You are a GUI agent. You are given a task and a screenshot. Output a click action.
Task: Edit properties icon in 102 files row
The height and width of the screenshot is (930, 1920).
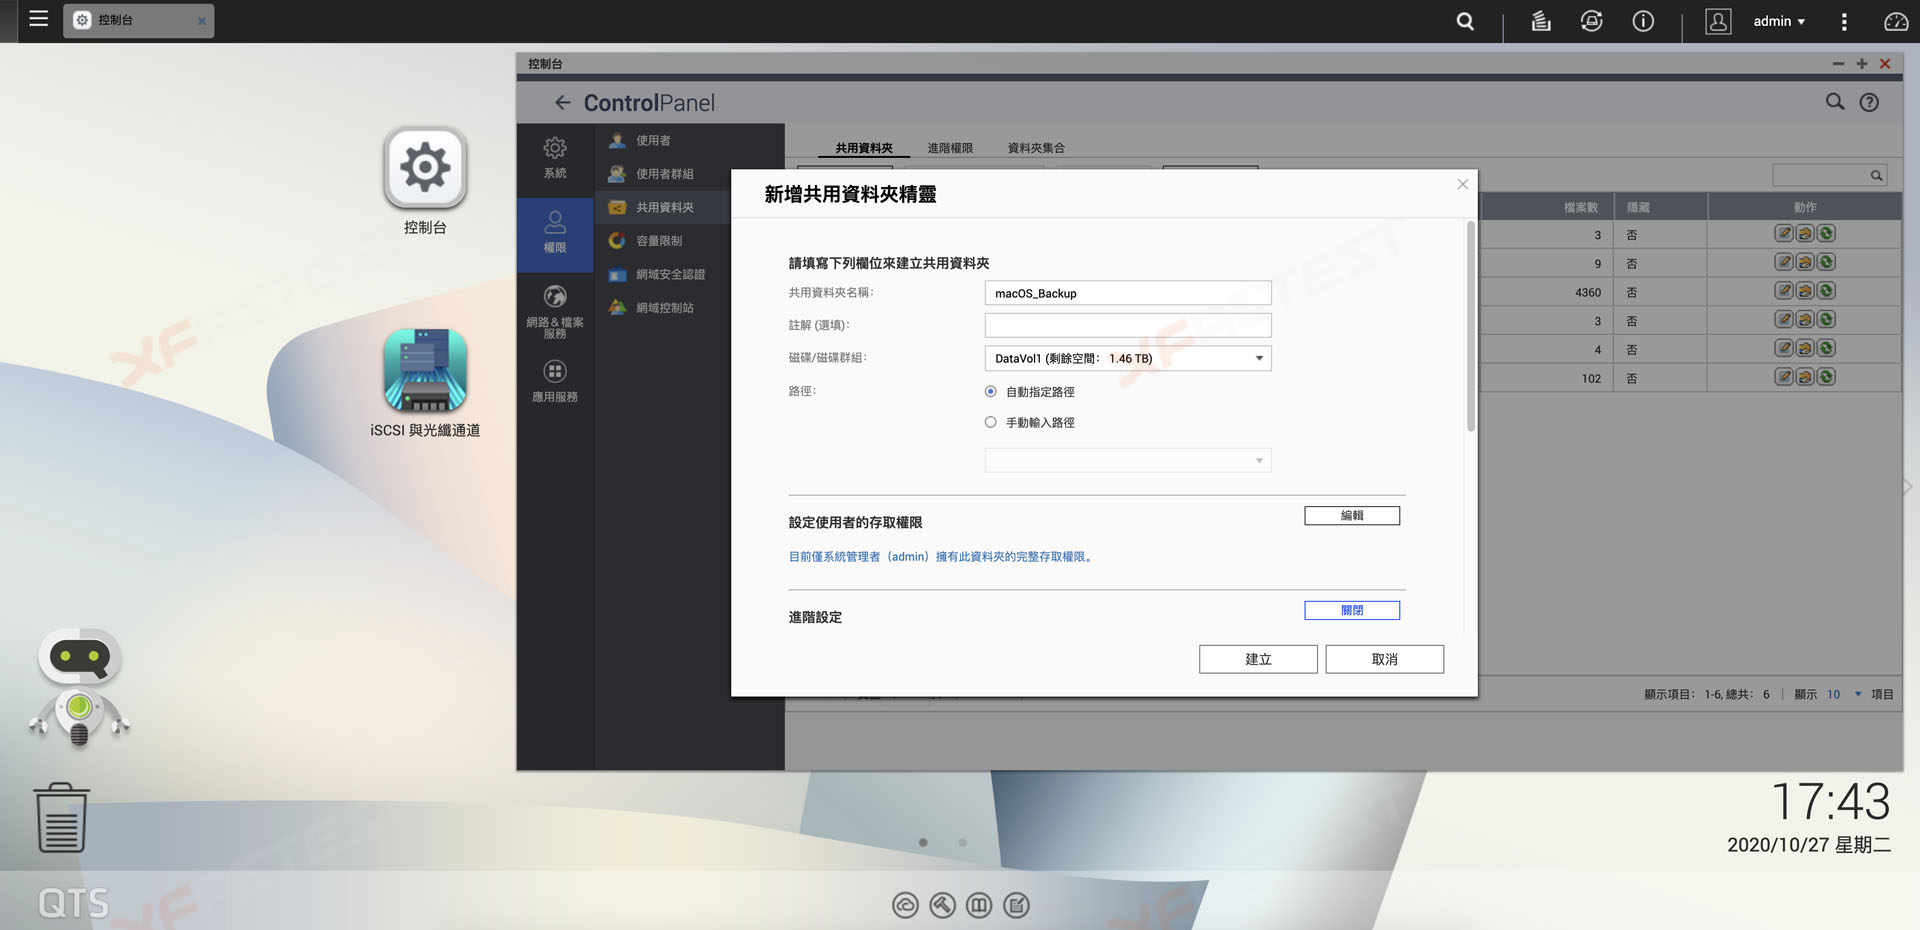[1784, 377]
